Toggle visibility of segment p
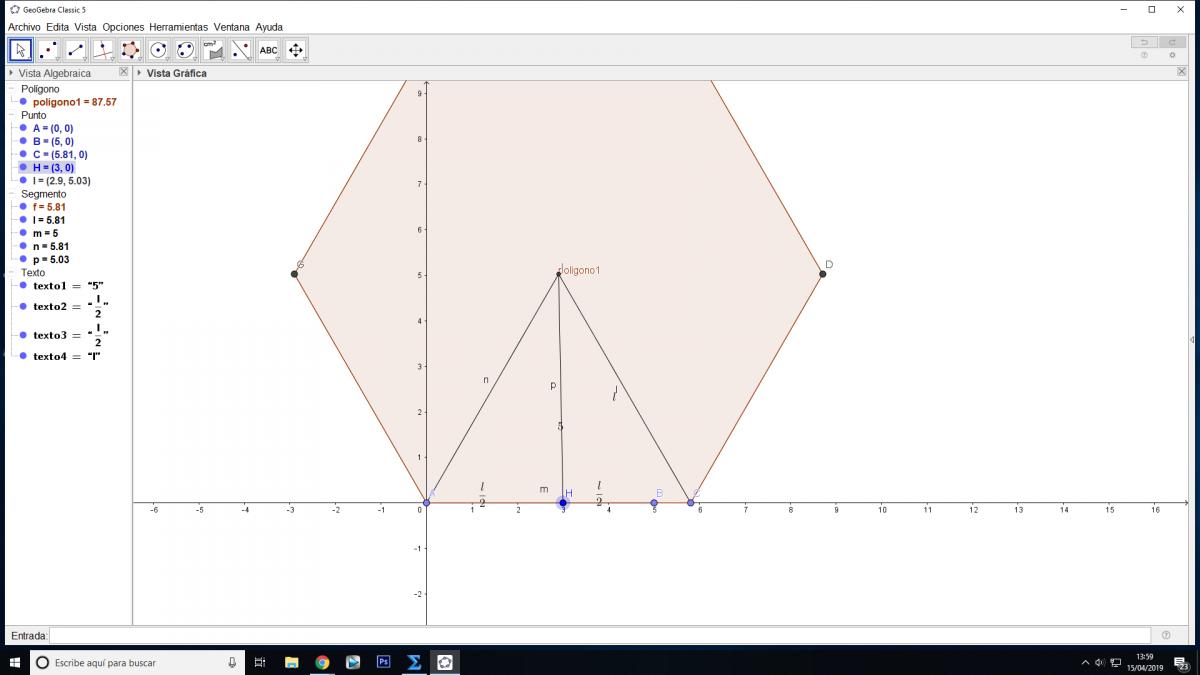Image resolution: width=1200 pixels, height=675 pixels. (x=23, y=260)
